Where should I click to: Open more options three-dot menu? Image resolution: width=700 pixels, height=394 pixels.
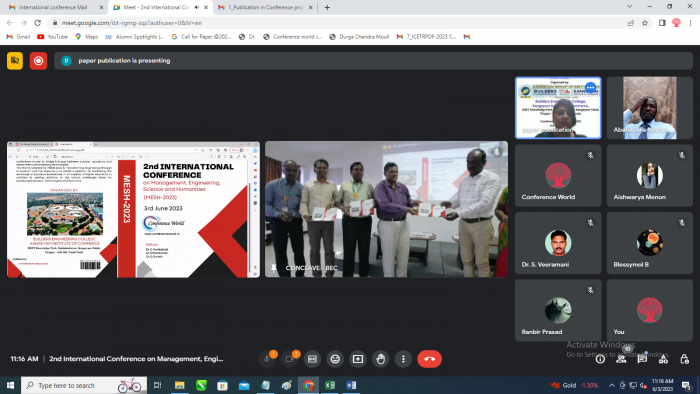coord(404,359)
